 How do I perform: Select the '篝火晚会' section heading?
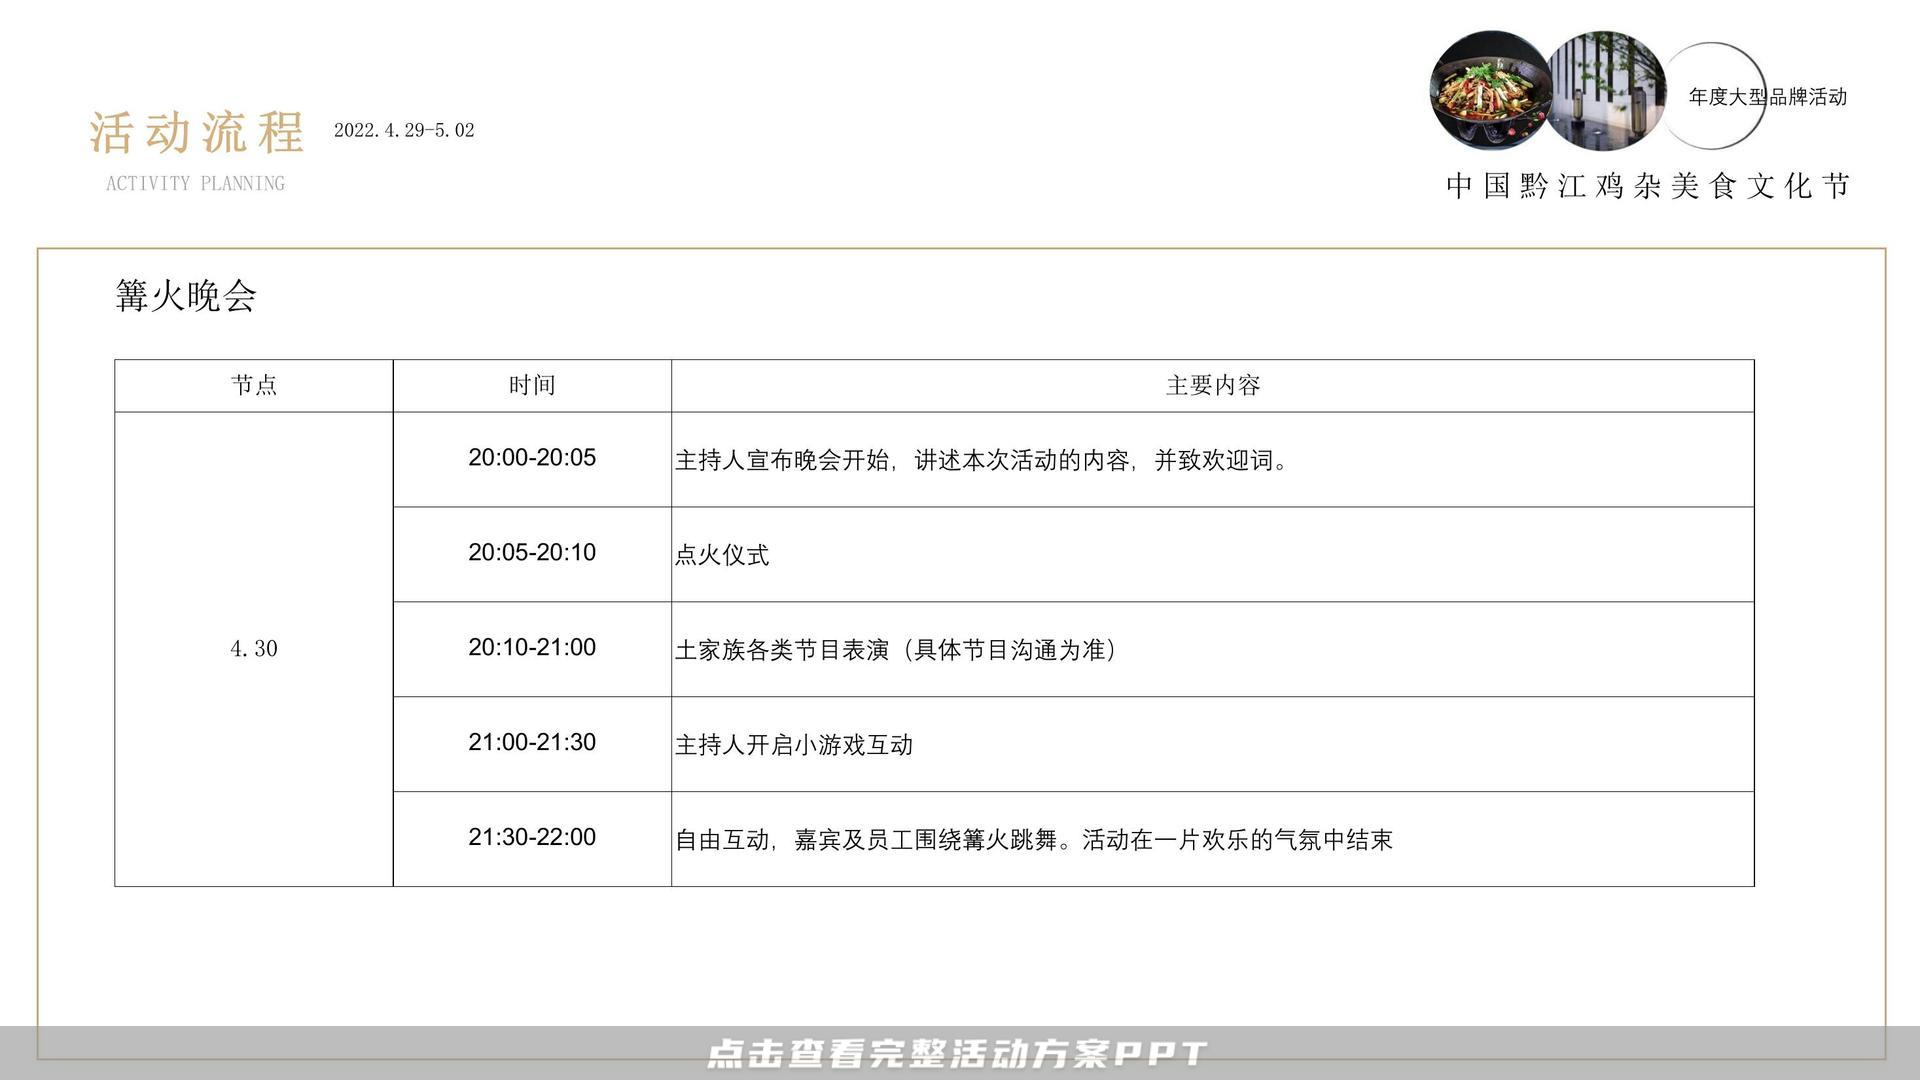186,295
